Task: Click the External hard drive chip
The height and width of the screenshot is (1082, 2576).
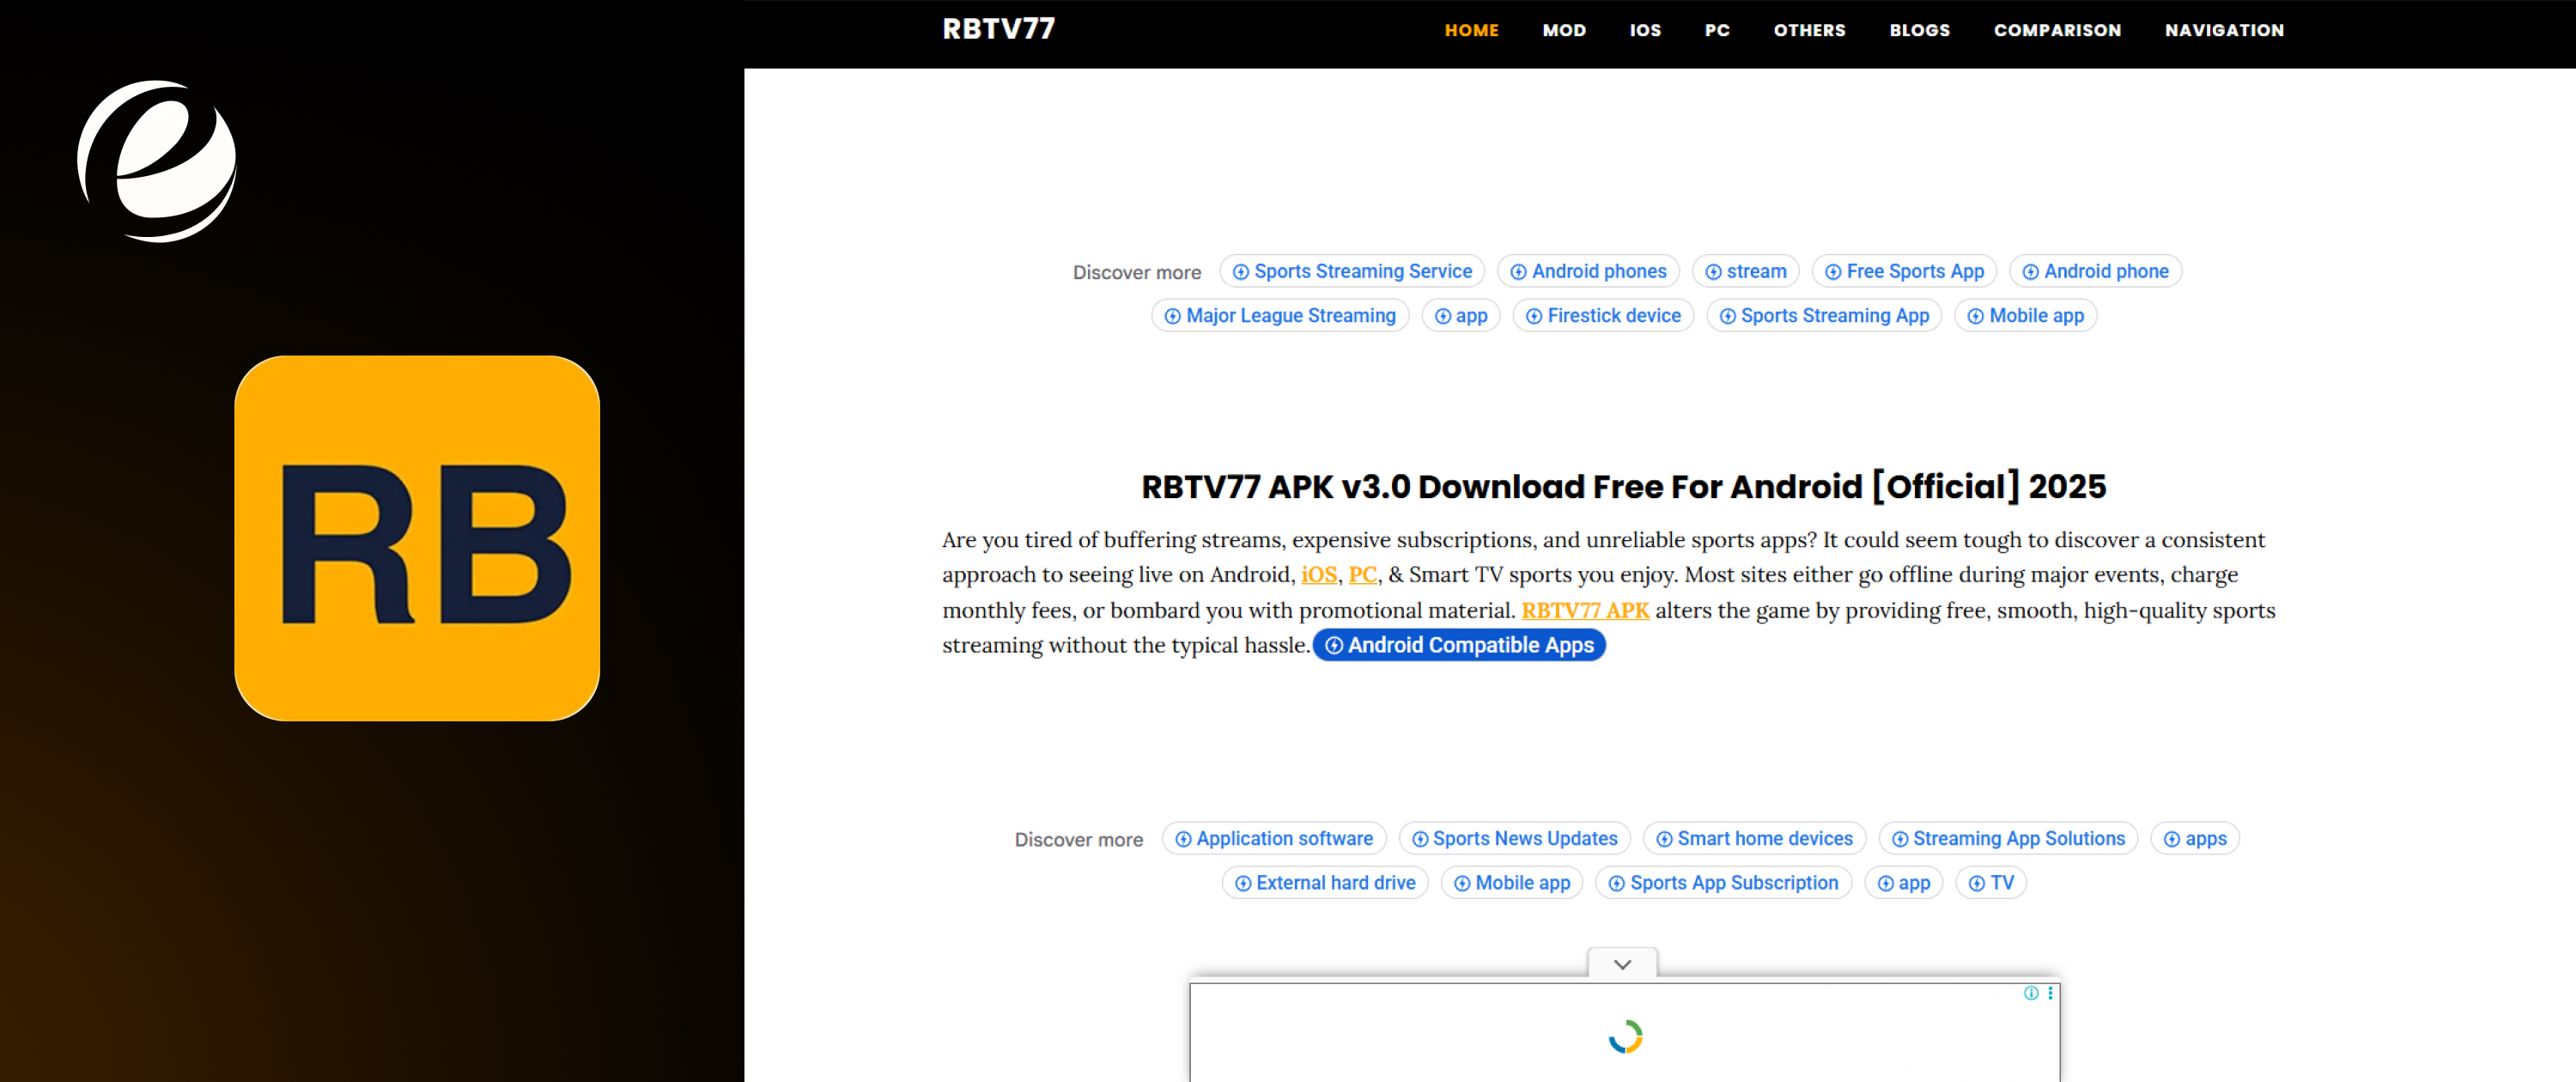Action: point(1325,882)
